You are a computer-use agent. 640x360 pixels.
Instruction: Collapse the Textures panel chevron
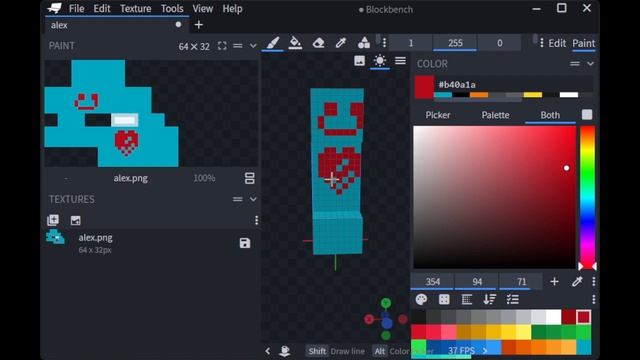tap(253, 199)
